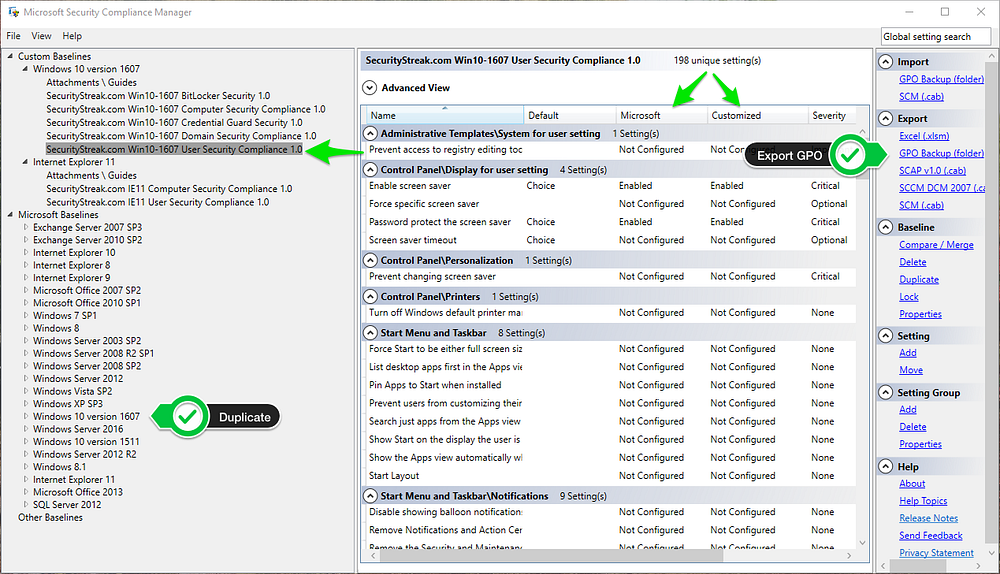Click Delete under Setting Group
The image size is (1000, 574).
[x=913, y=427]
